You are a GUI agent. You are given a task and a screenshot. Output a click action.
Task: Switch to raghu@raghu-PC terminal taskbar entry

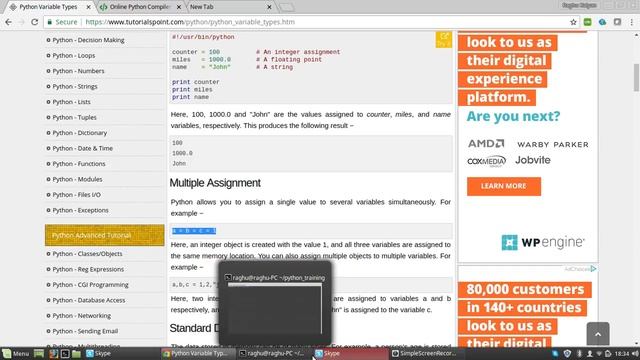[x=274, y=353]
